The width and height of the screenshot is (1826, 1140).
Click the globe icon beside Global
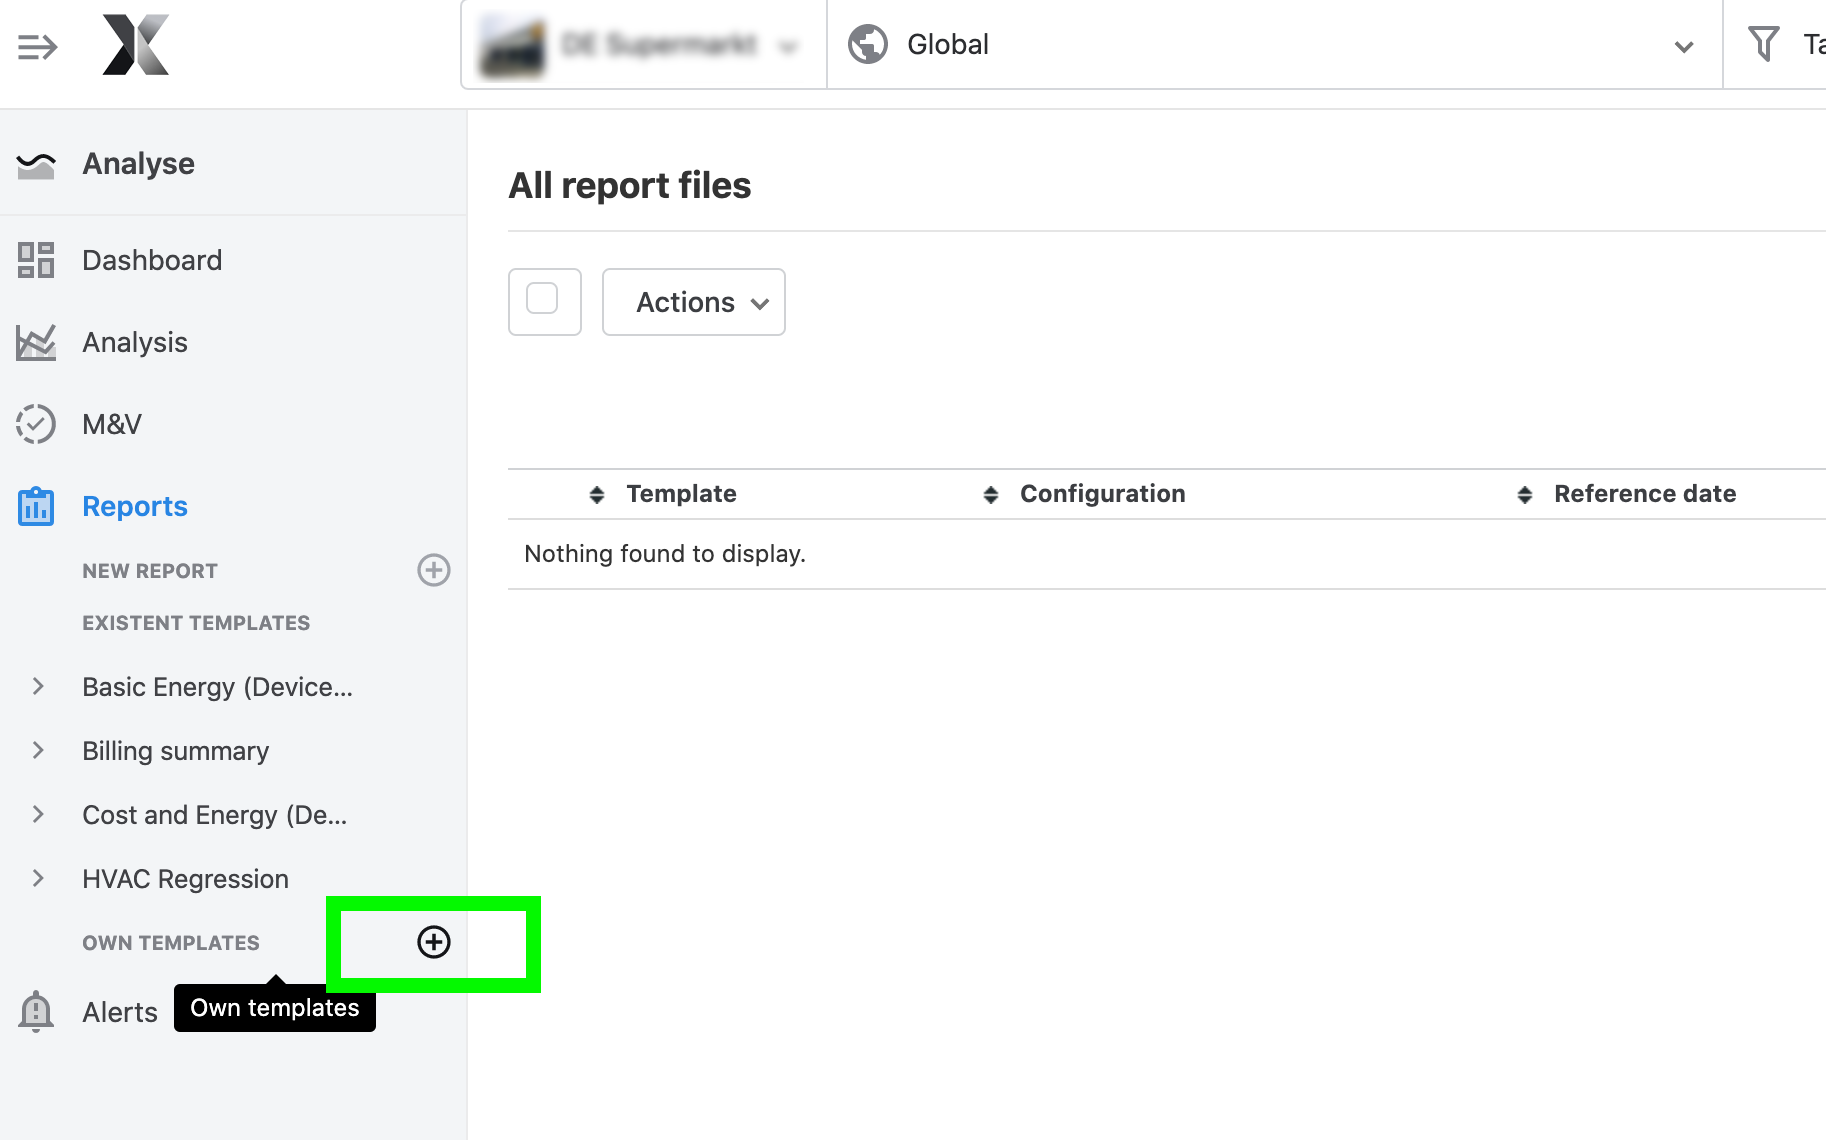pos(868,44)
